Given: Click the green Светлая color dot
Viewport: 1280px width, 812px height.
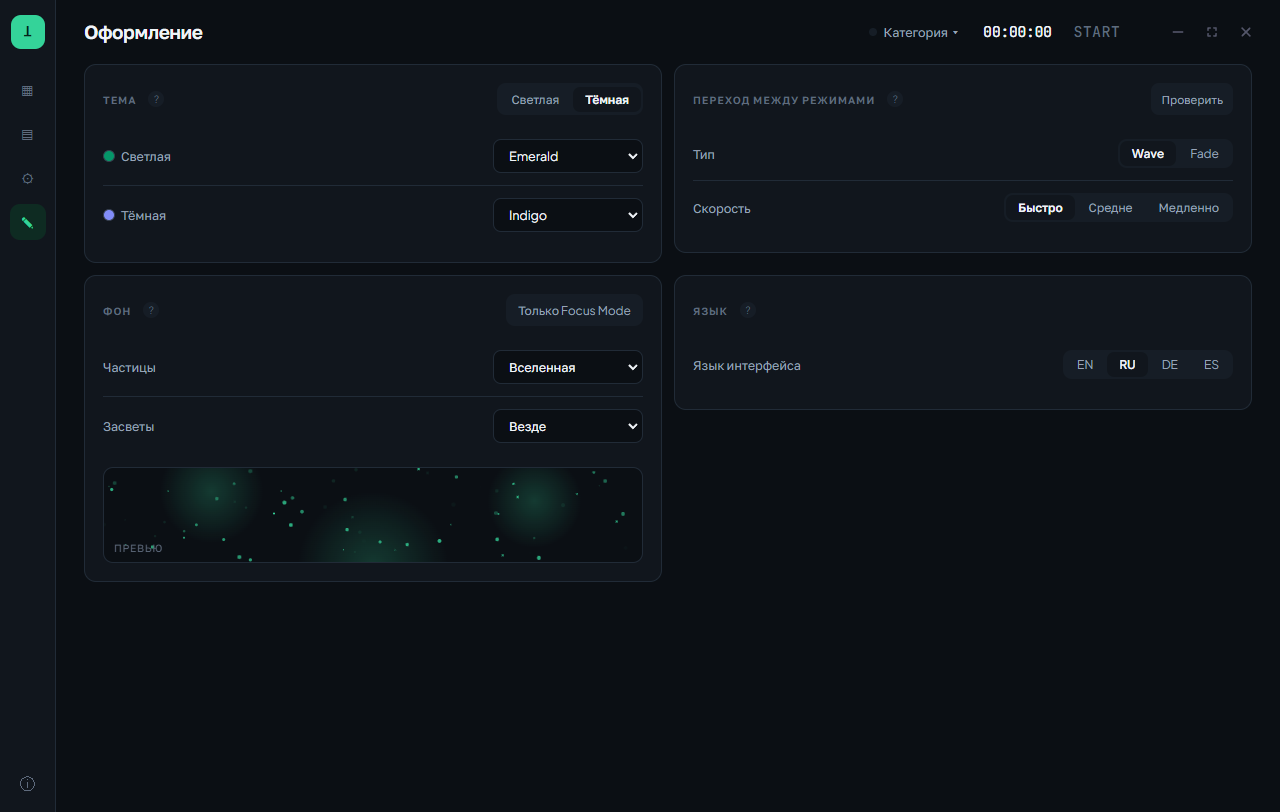Looking at the screenshot, I should click(109, 156).
